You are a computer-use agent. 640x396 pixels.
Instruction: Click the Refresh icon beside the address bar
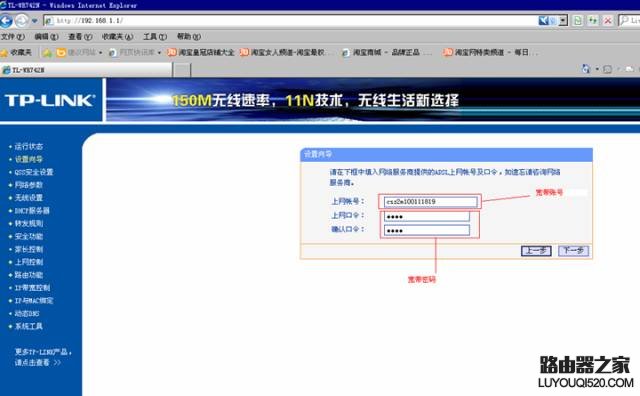pos(593,20)
